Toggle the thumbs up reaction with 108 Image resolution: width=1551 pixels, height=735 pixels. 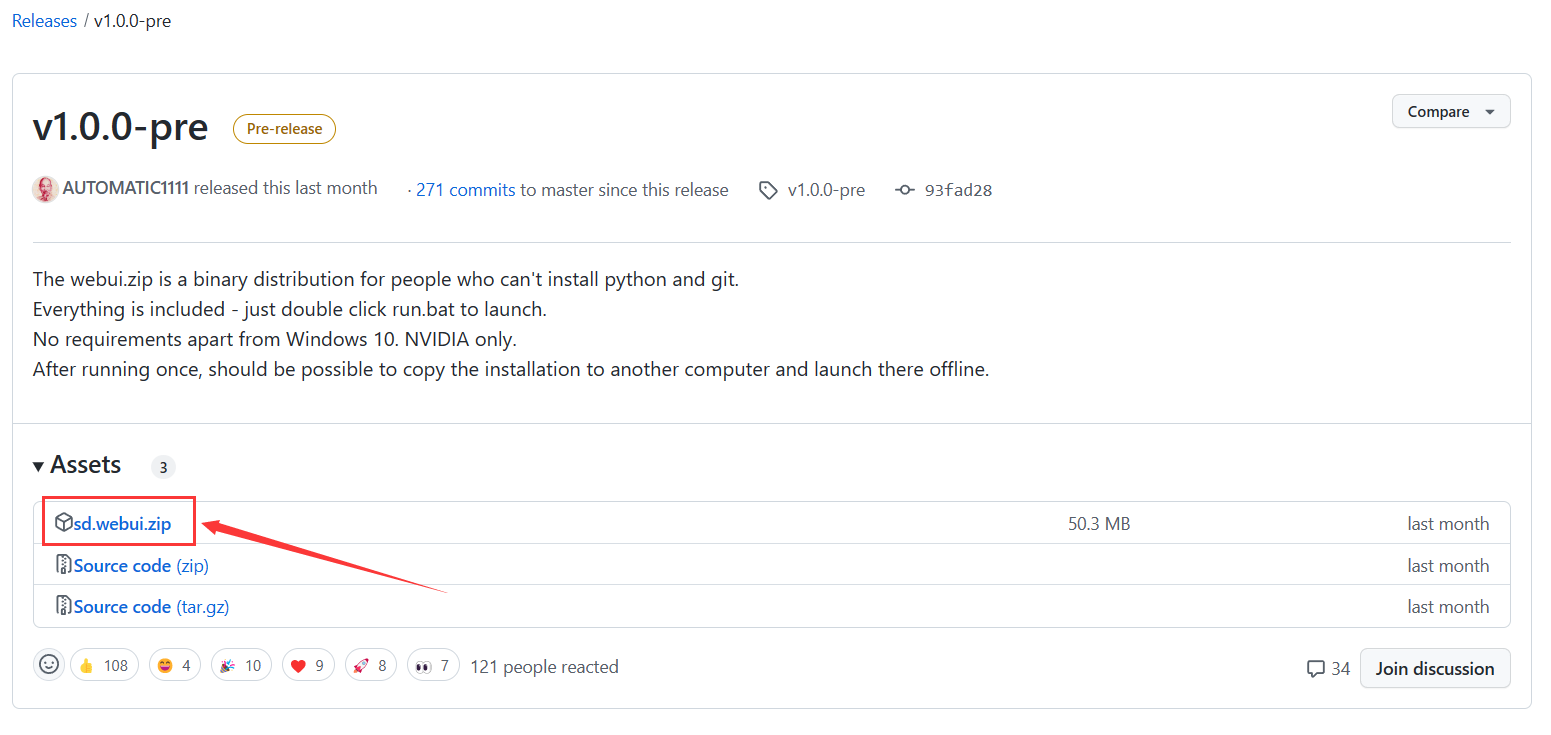[x=105, y=665]
